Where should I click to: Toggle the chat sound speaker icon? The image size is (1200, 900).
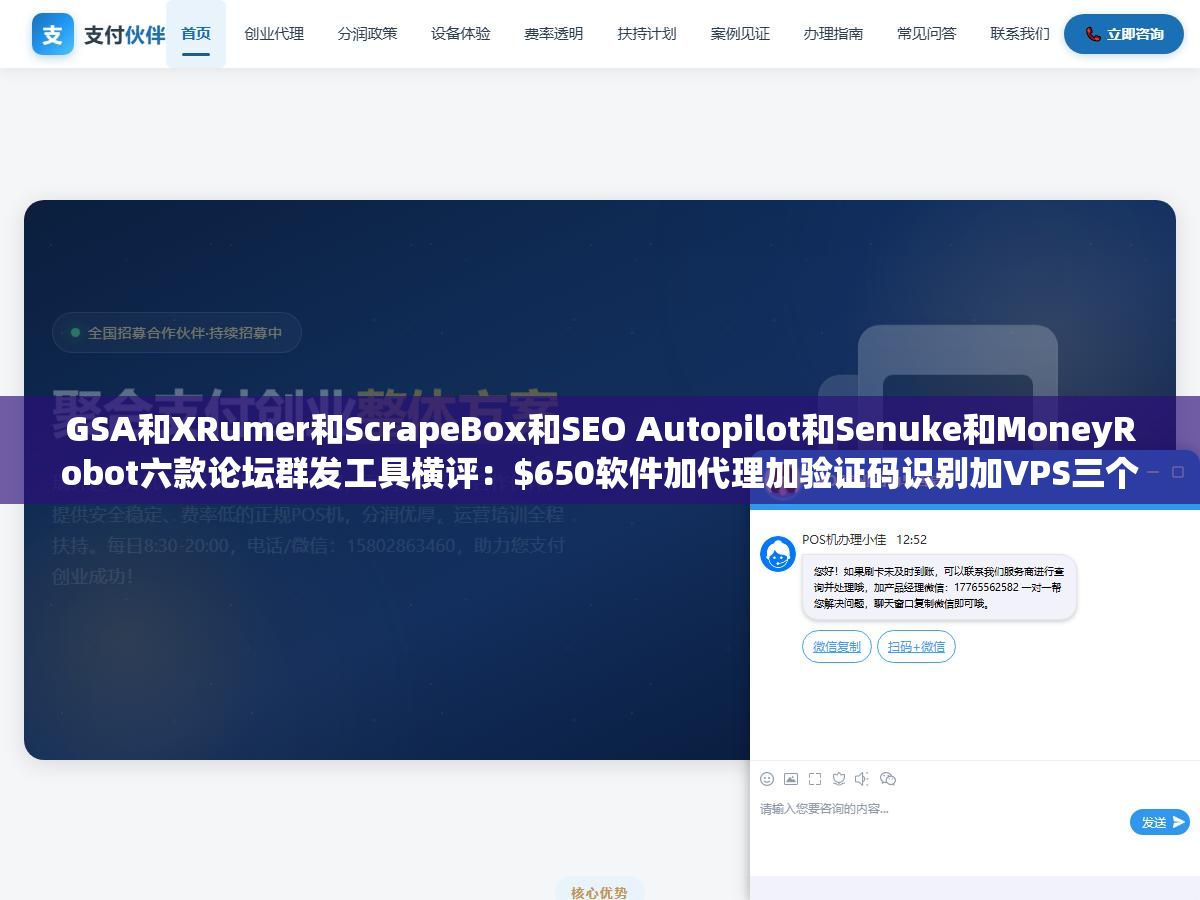click(x=863, y=778)
